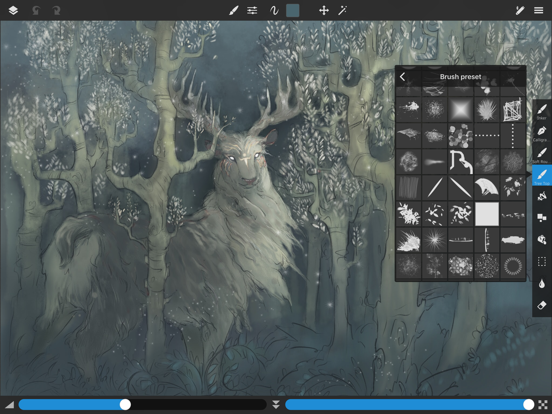The height and width of the screenshot is (414, 552).
Task: Open the hamburger main menu
Action: click(539, 11)
